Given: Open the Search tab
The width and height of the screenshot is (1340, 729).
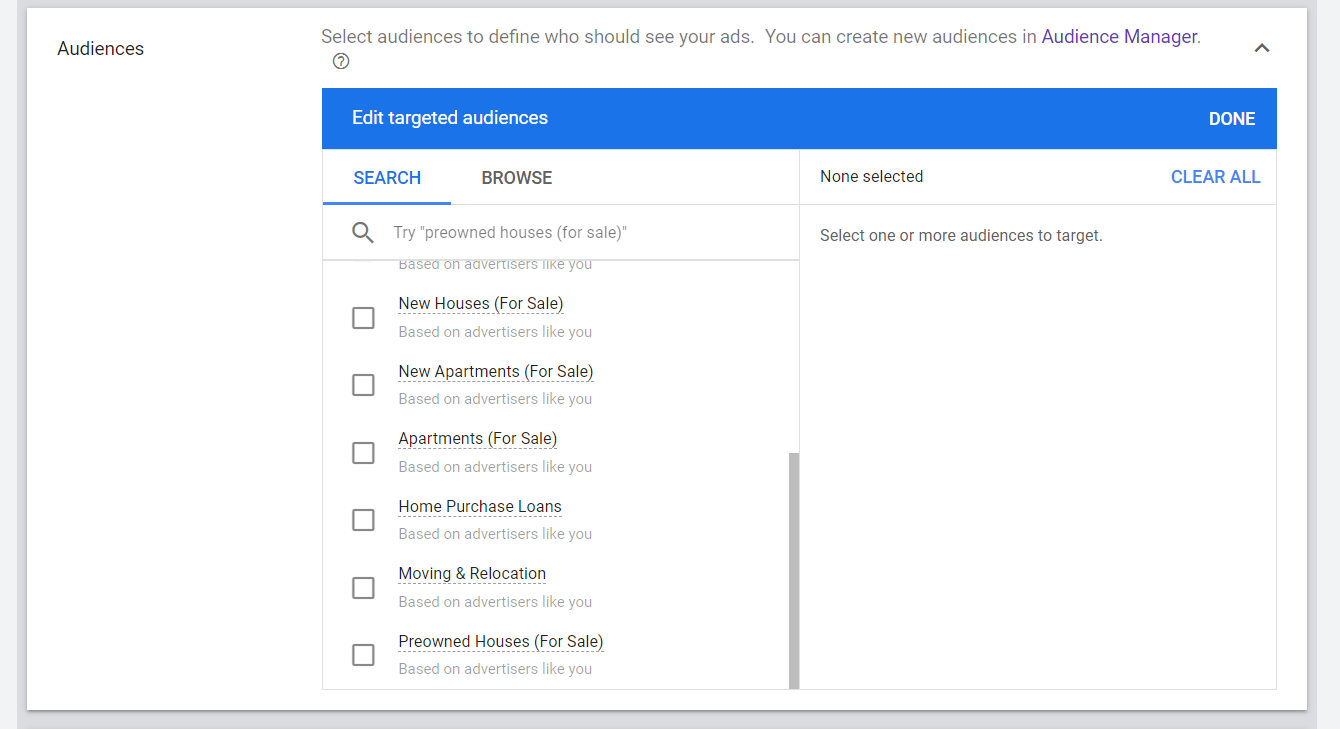Looking at the screenshot, I should point(387,178).
